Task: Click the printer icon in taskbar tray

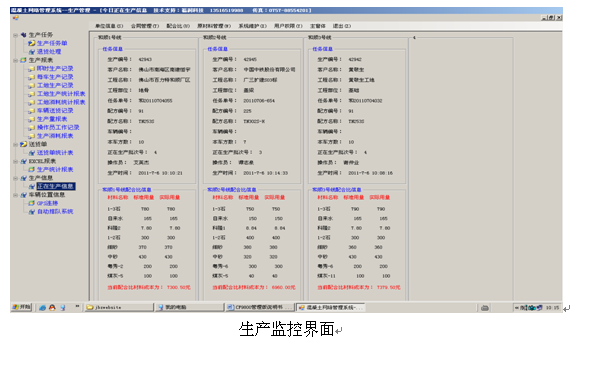Action: [x=485, y=308]
